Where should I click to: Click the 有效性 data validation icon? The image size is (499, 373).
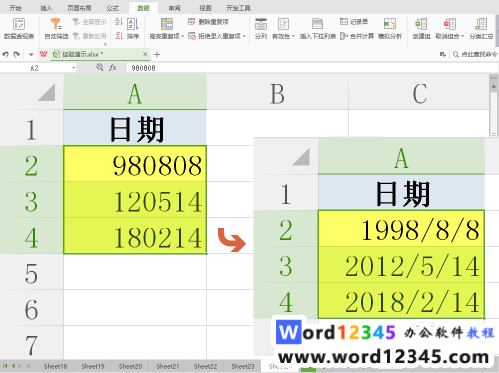[283, 24]
